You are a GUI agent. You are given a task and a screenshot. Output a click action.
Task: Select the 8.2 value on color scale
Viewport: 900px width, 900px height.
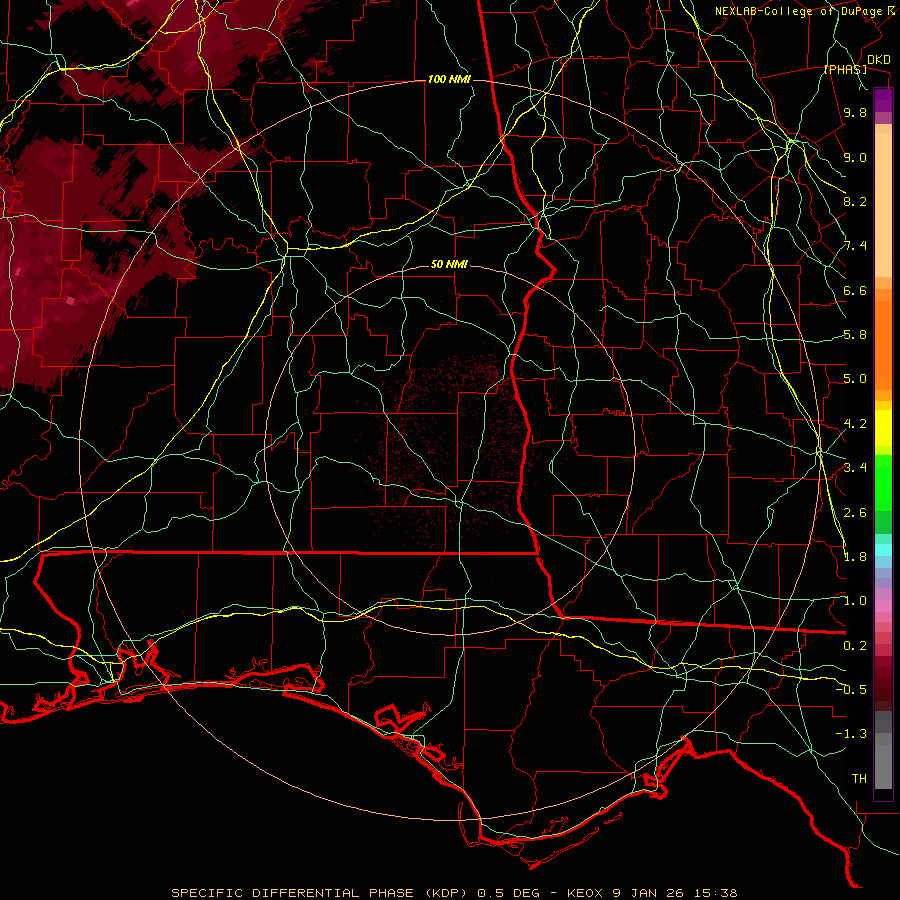(855, 201)
